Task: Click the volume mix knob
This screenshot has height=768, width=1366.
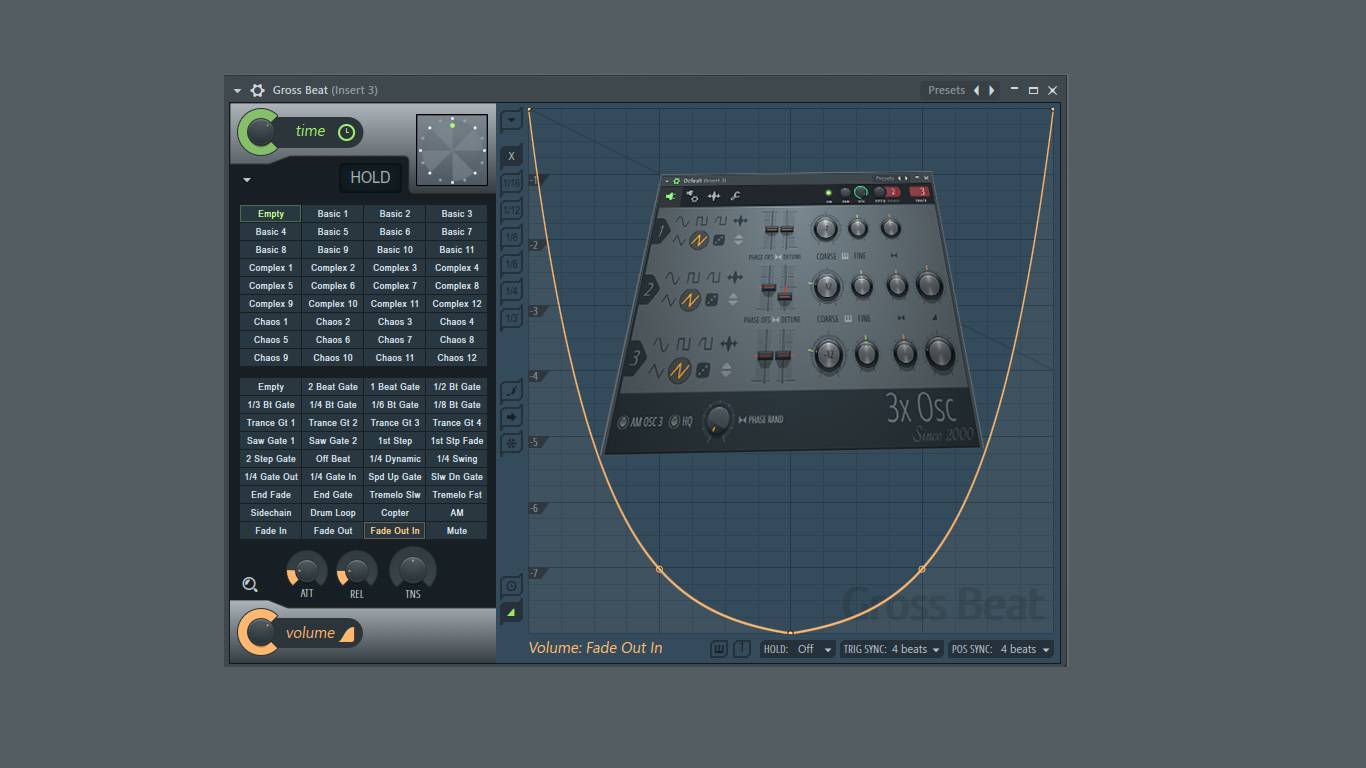Action: [260, 633]
